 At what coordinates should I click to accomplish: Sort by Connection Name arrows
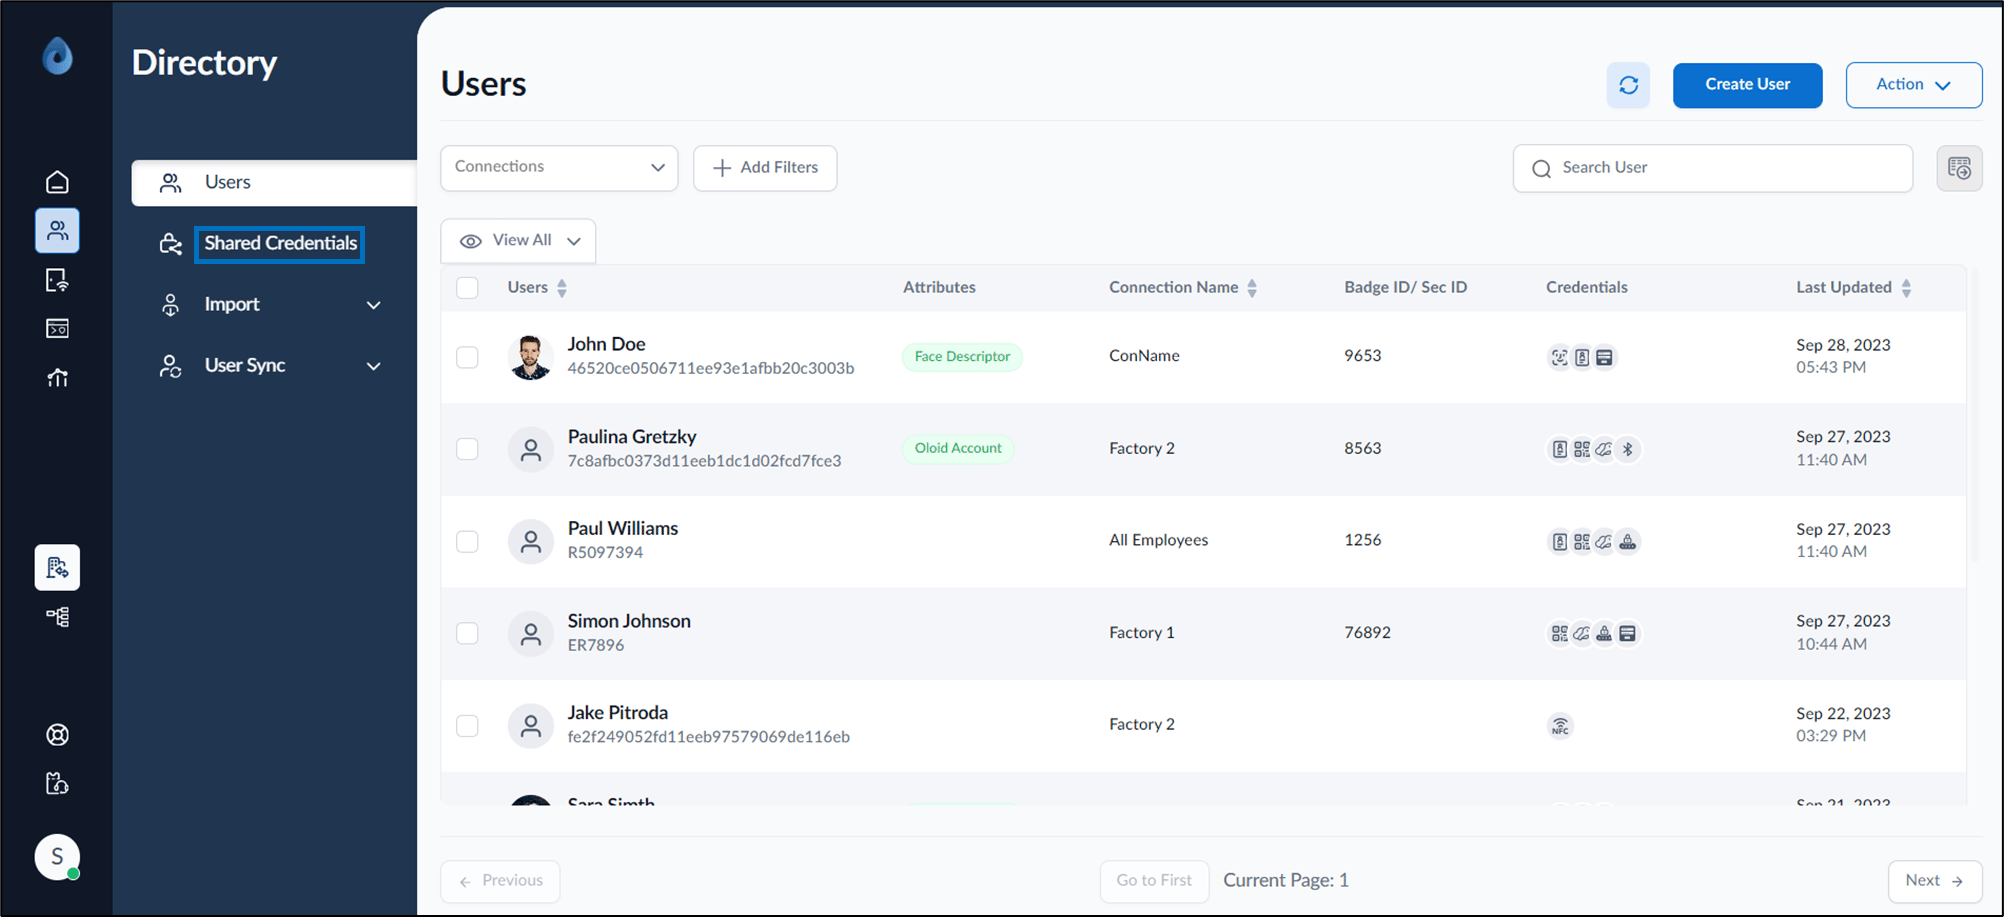(x=1252, y=288)
